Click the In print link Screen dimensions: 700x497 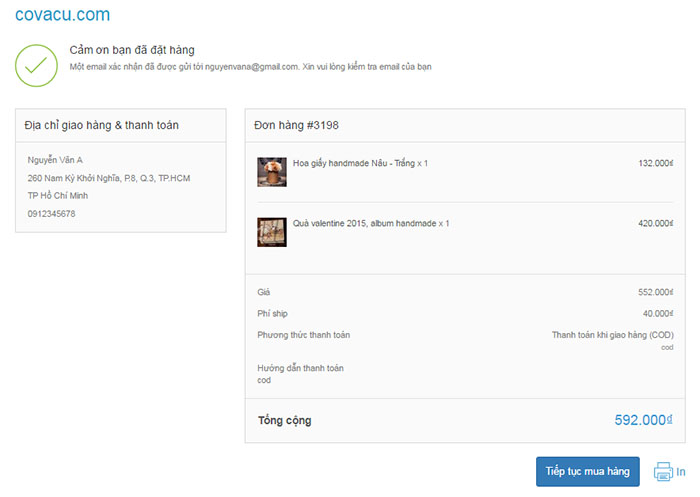(681, 471)
